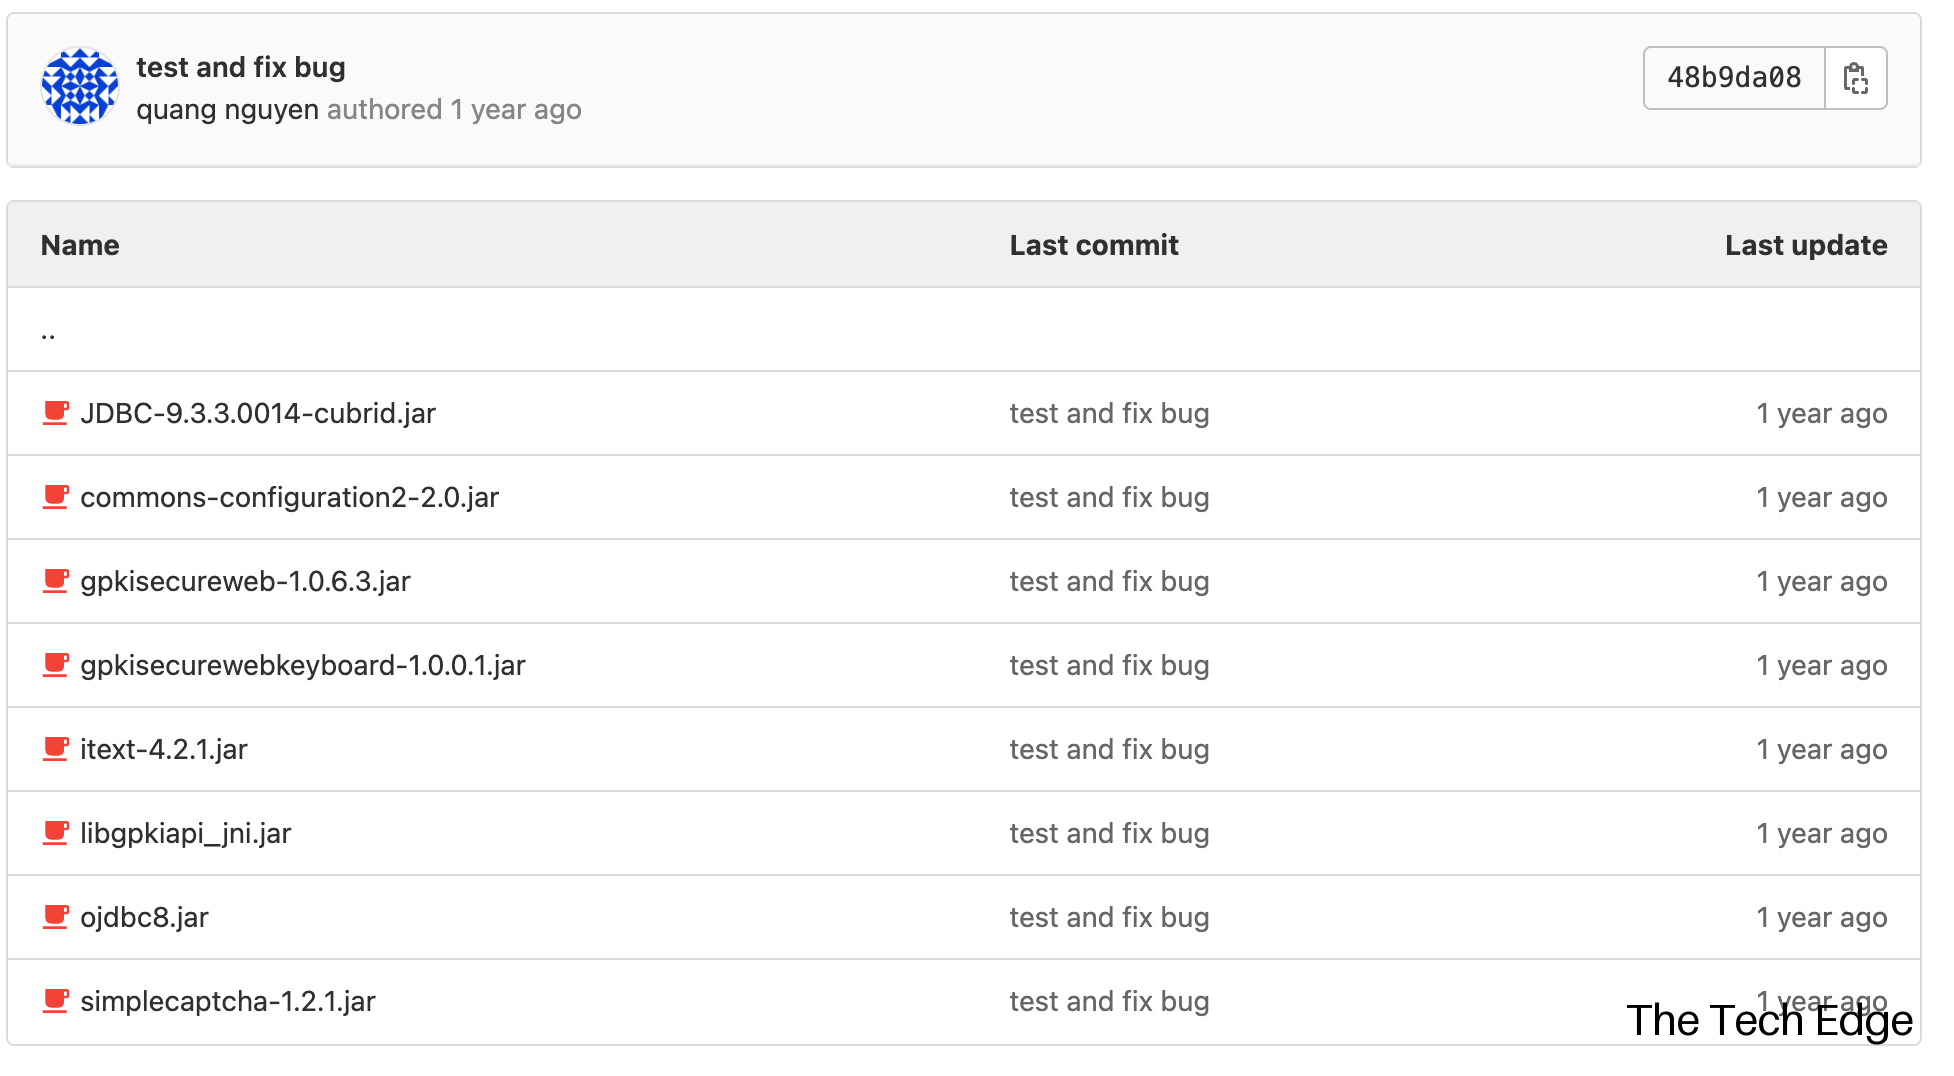Click the Java icon beside JDBC-9.3.3.0014-cubrid.jar
Screen dimensions: 1954x1076
pyautogui.click(x=56, y=413)
